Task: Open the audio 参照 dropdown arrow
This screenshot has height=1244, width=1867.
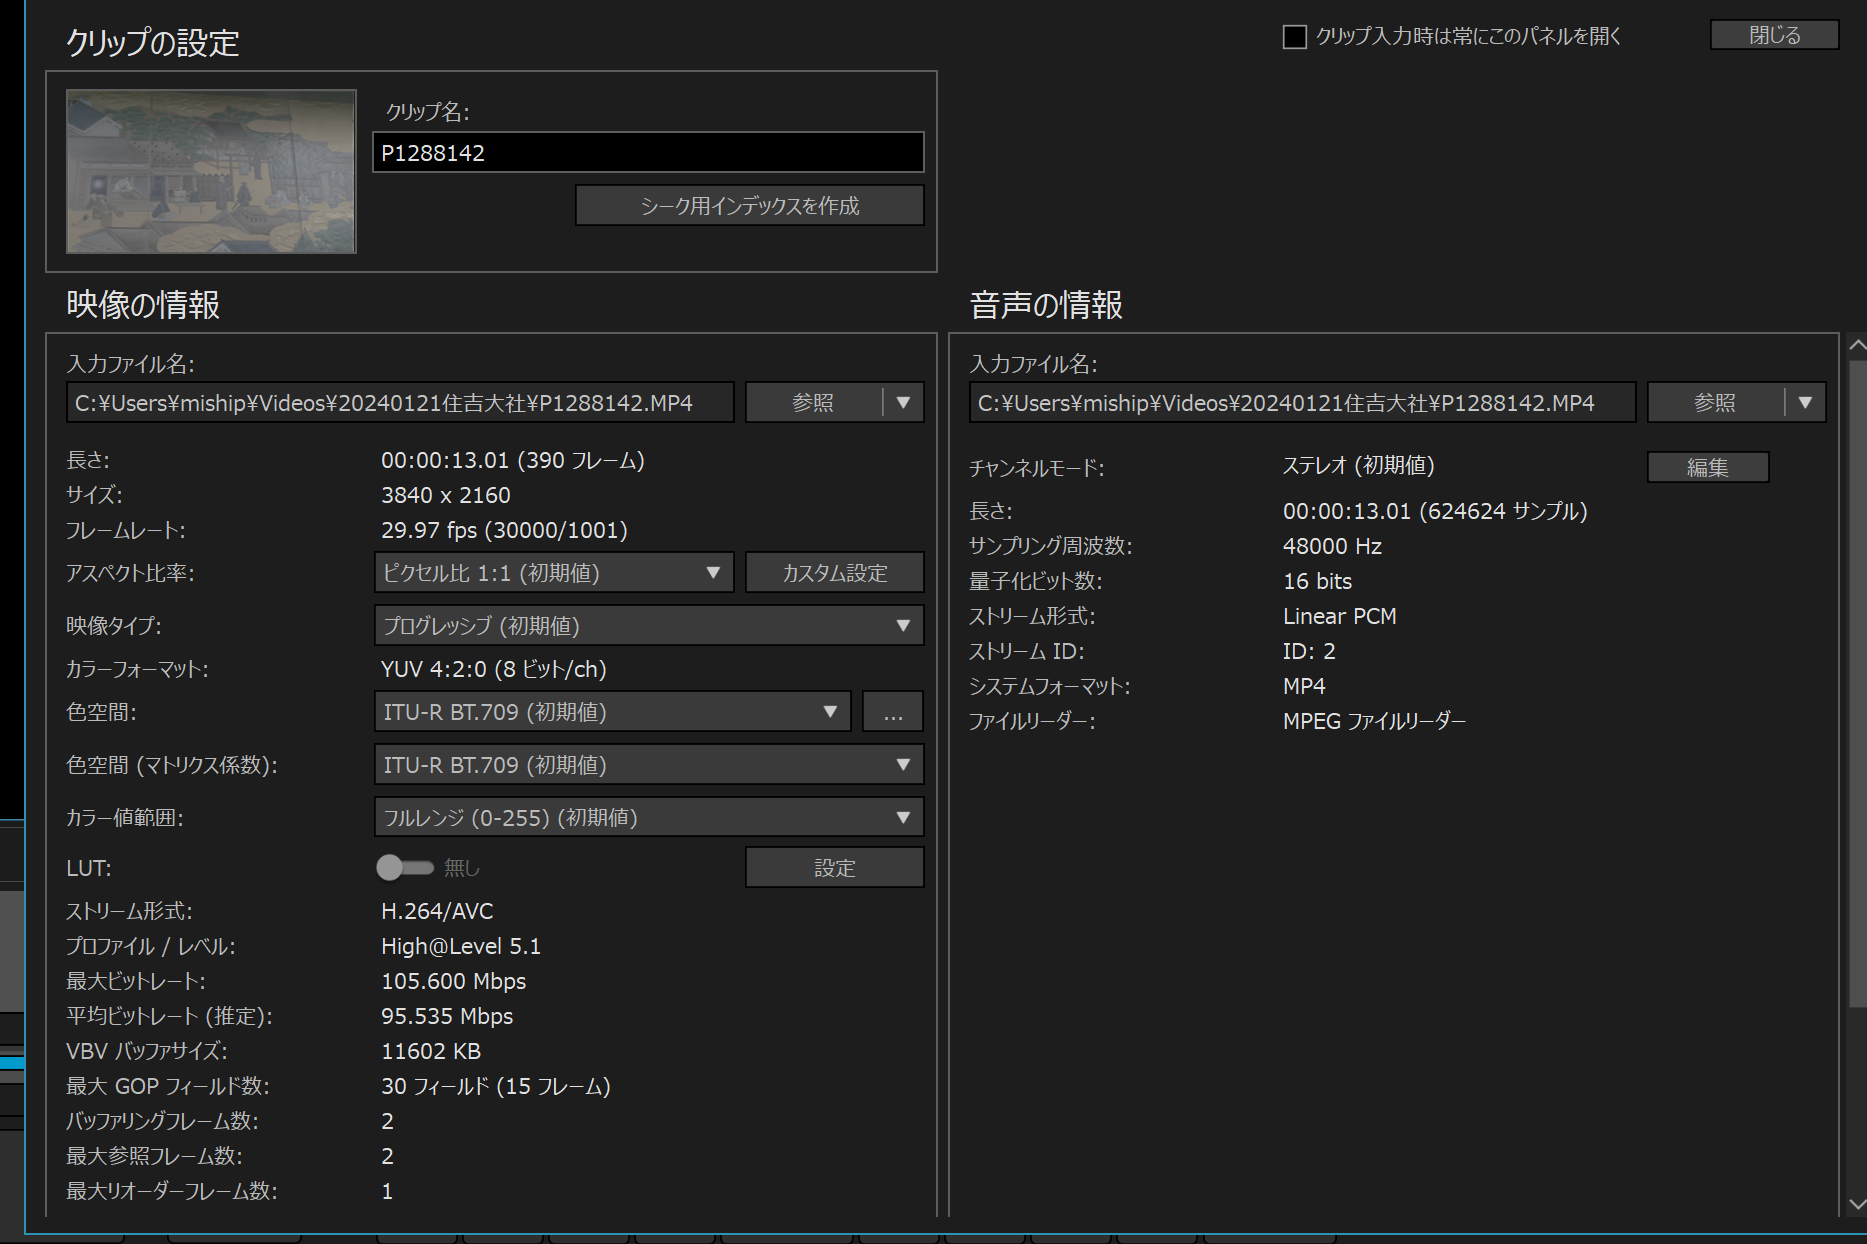Action: pyautogui.click(x=1806, y=403)
